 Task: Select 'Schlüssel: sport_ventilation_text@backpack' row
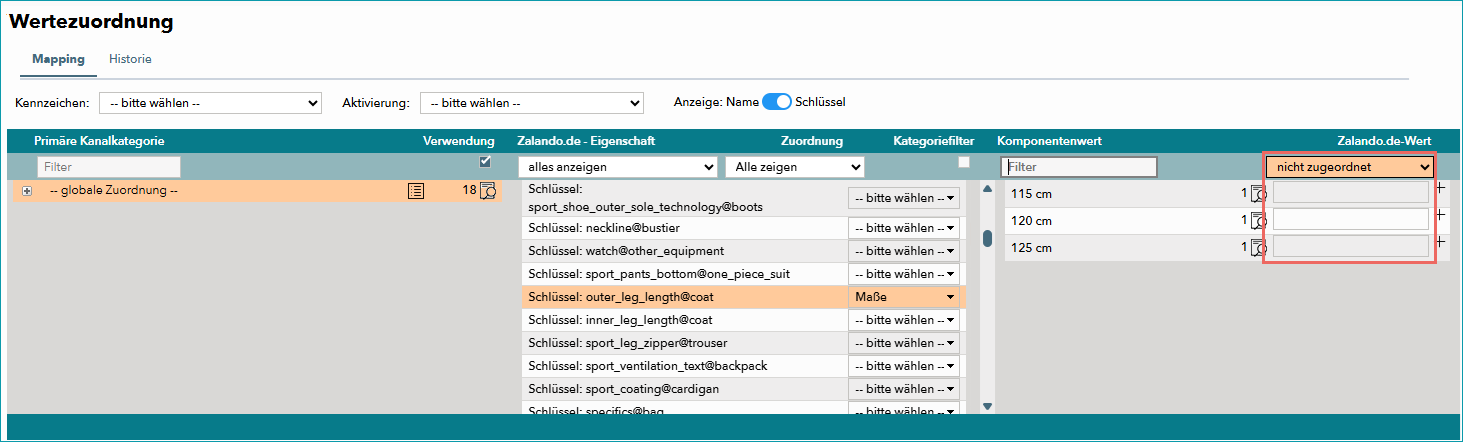click(x=743, y=366)
